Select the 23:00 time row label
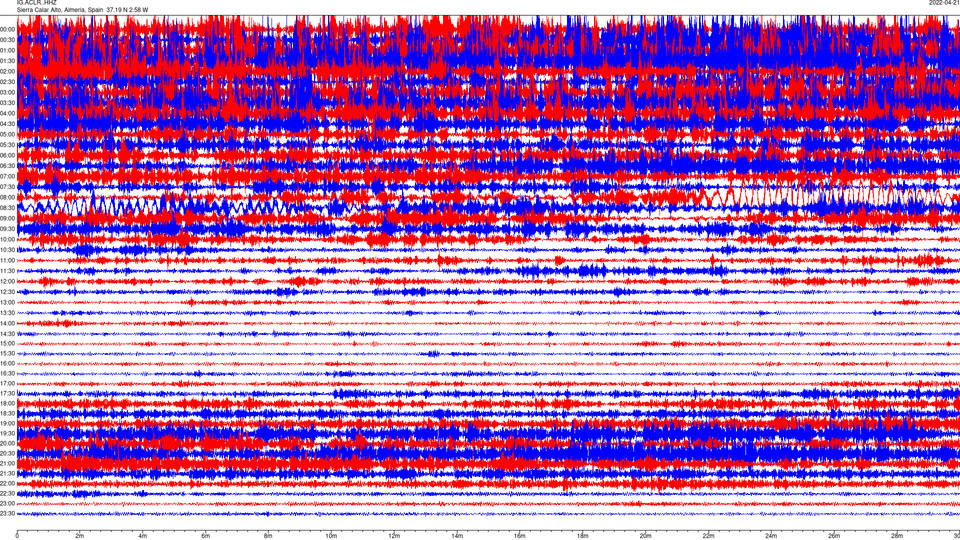Image resolution: width=960 pixels, height=540 pixels. click(7, 503)
